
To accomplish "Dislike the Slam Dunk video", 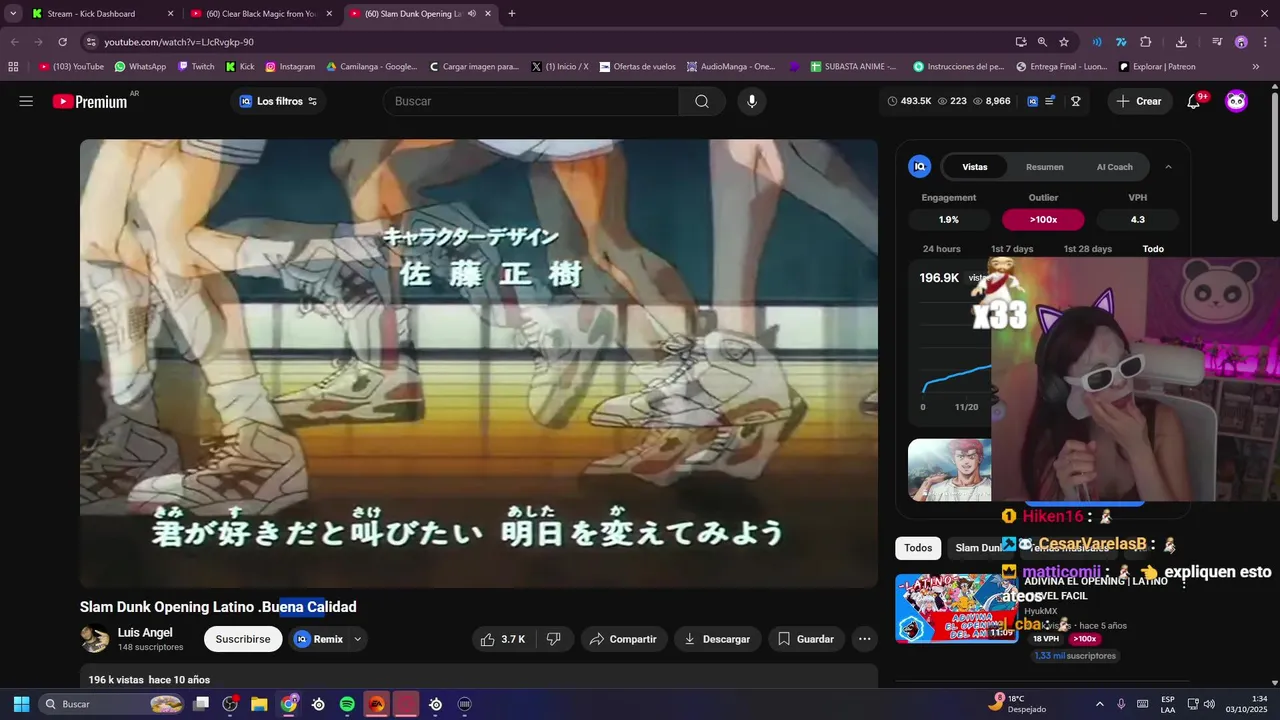I will pos(554,639).
